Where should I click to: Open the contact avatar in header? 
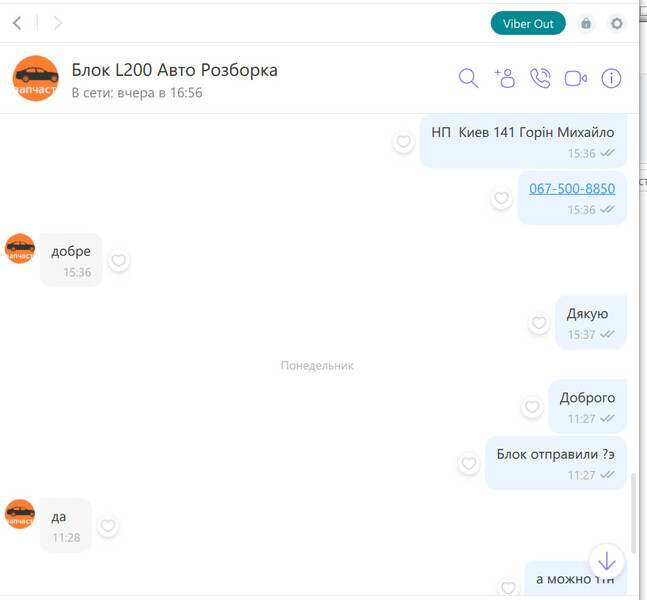(x=35, y=78)
